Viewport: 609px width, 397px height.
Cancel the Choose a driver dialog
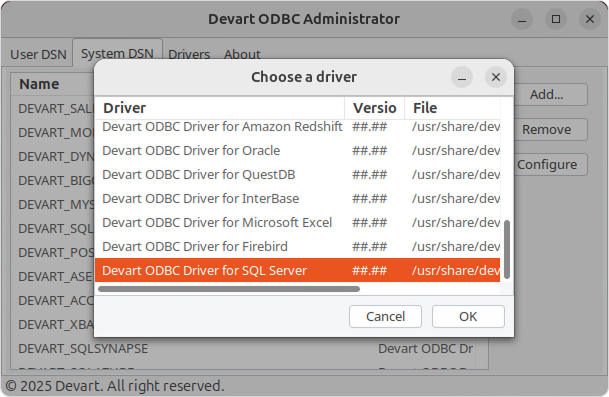(385, 316)
